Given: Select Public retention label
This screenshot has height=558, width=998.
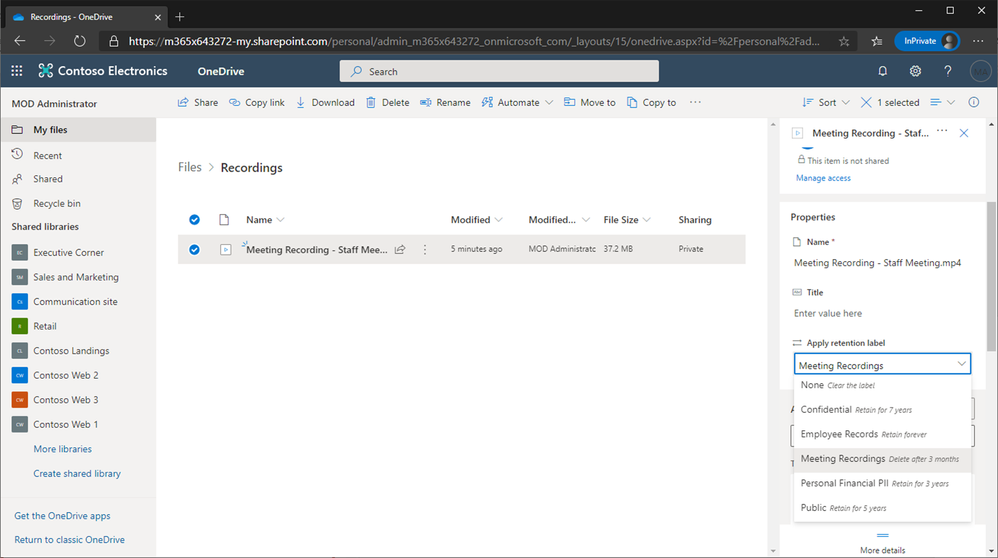Looking at the screenshot, I should [x=882, y=508].
